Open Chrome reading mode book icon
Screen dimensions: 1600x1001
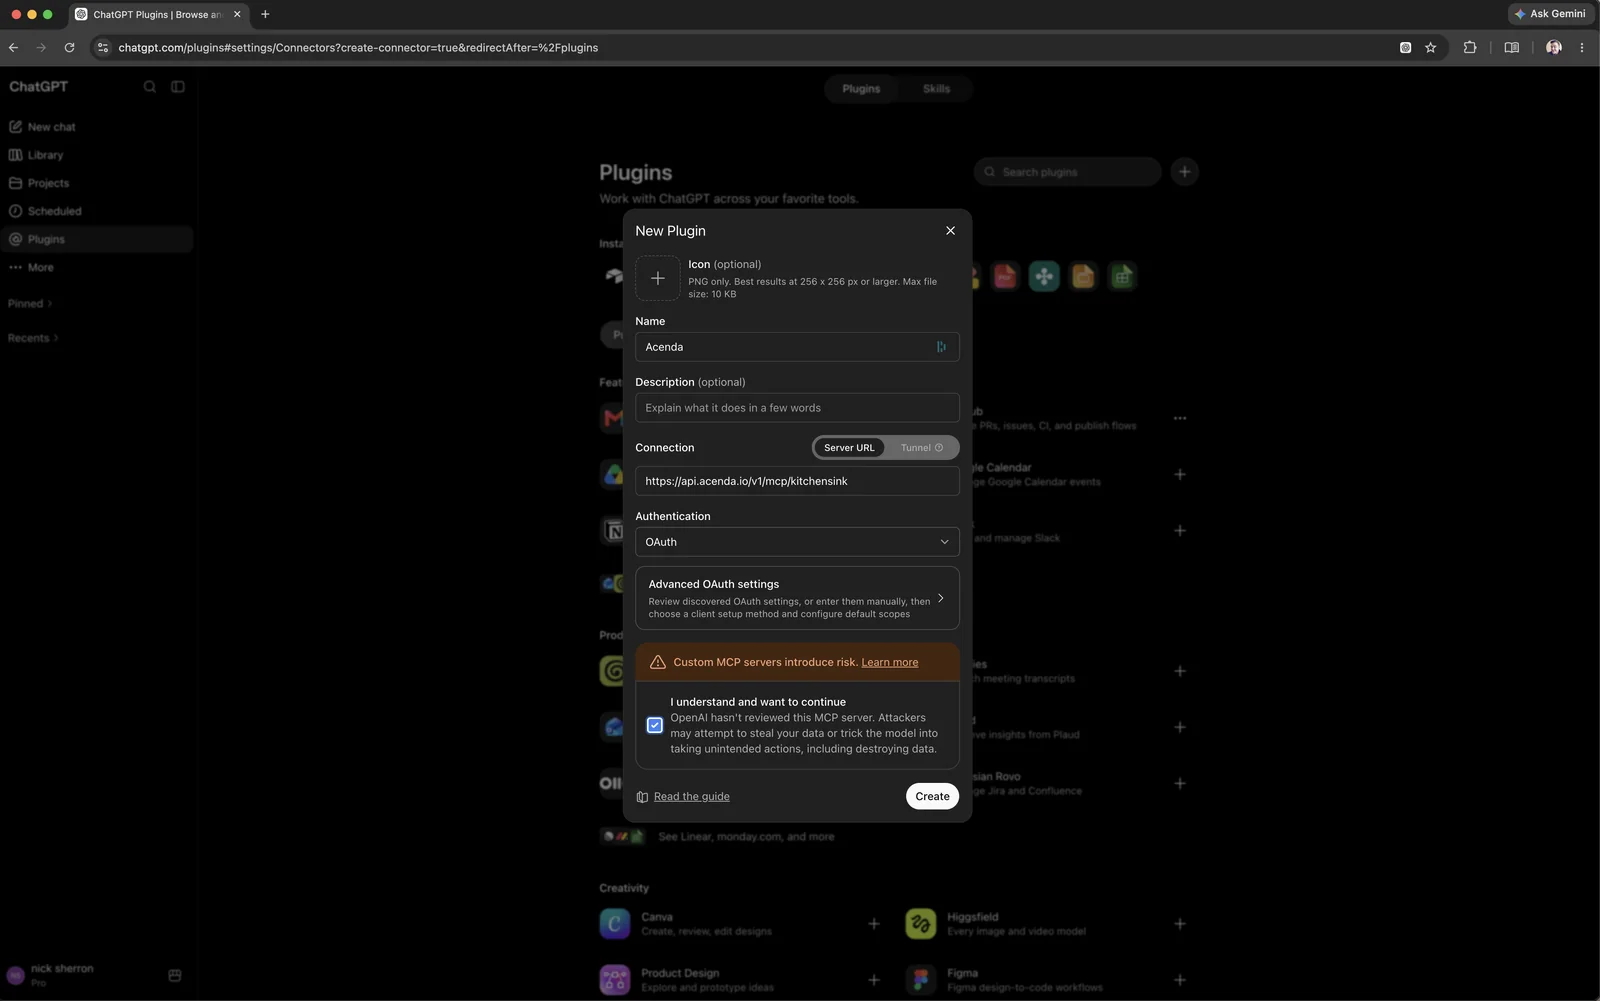pos(1512,47)
